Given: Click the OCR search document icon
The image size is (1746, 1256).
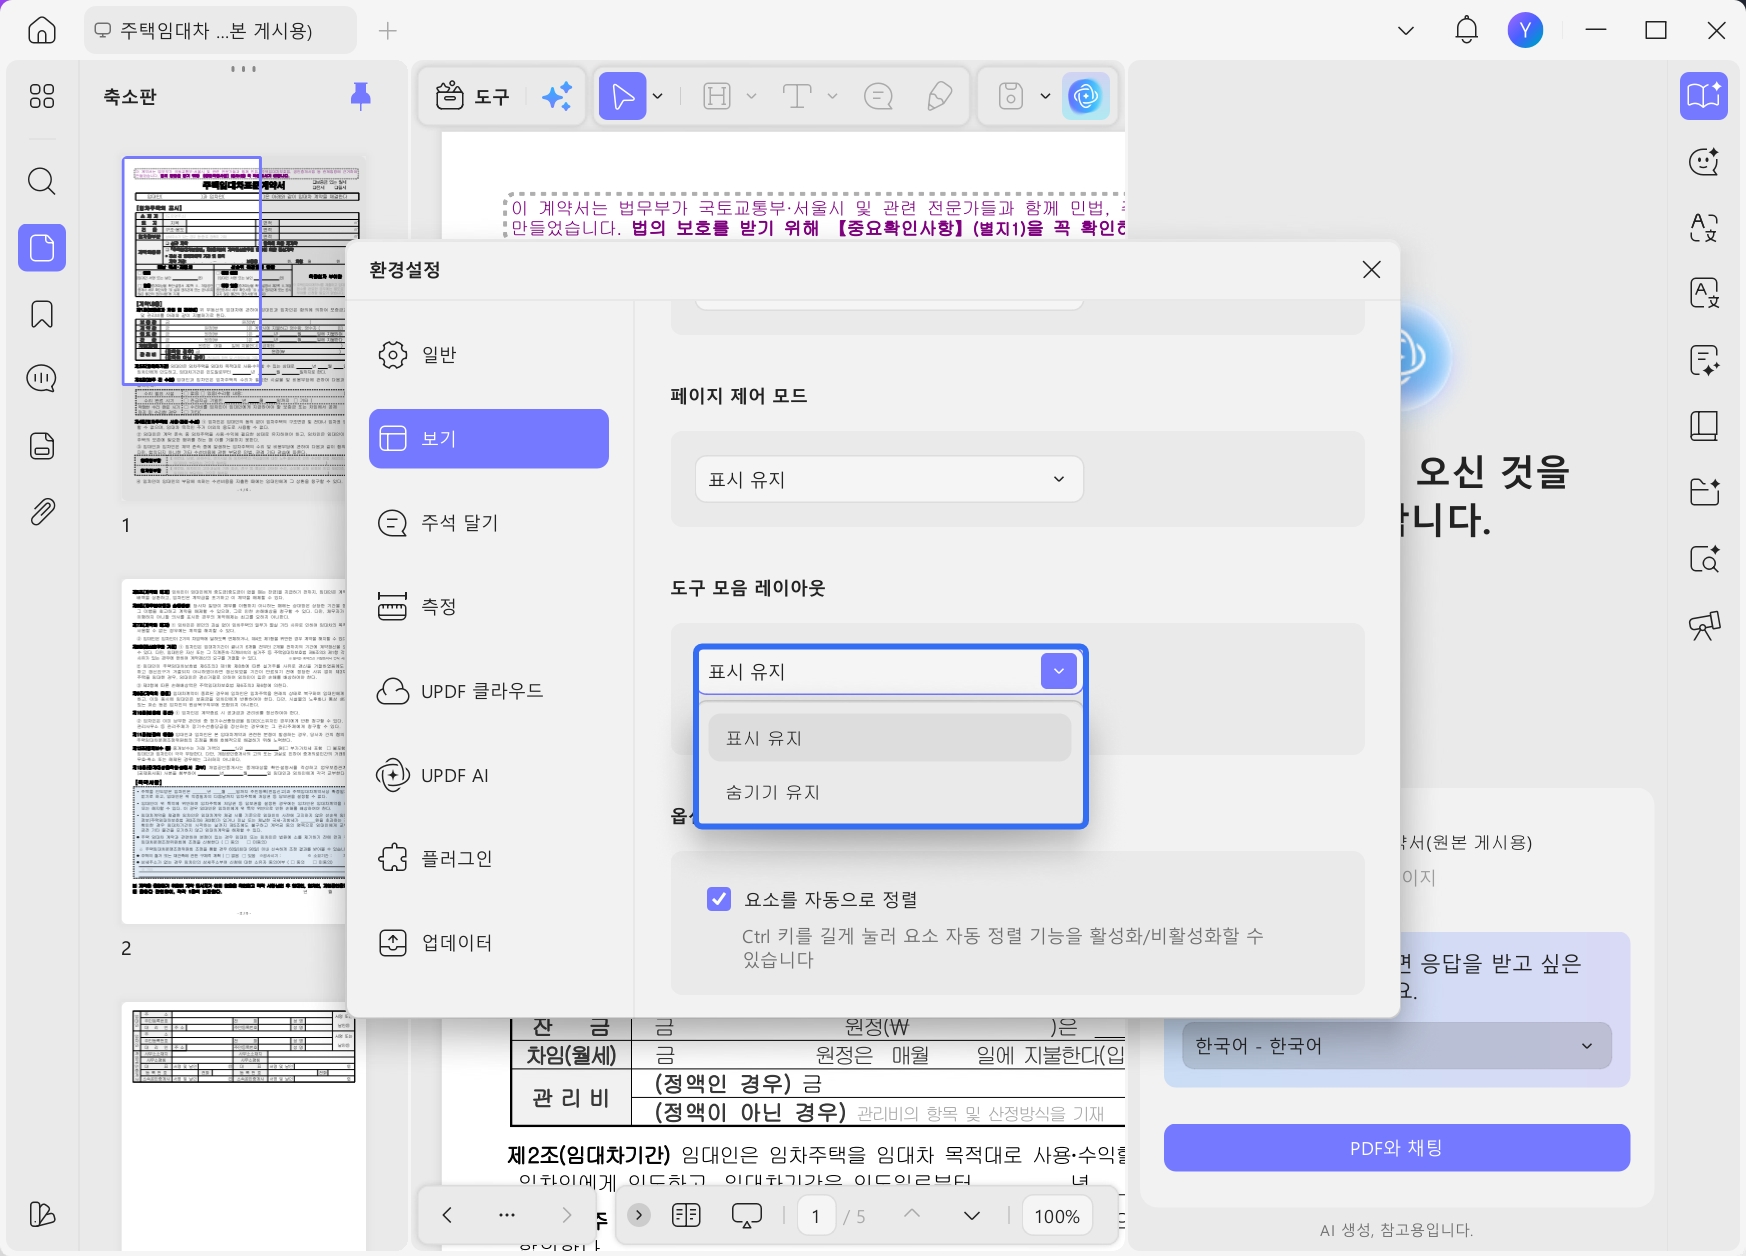Looking at the screenshot, I should (1704, 559).
